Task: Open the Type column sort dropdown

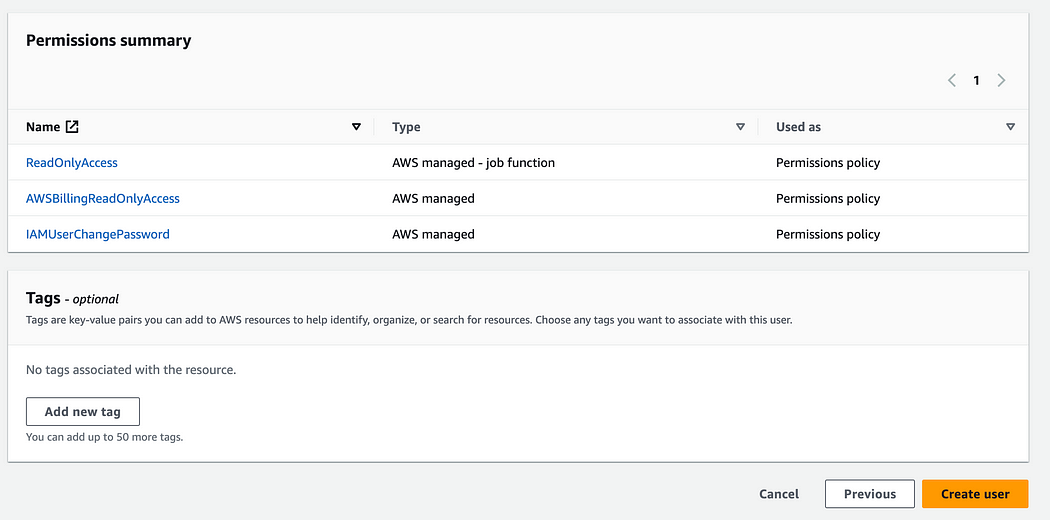Action: 740,126
